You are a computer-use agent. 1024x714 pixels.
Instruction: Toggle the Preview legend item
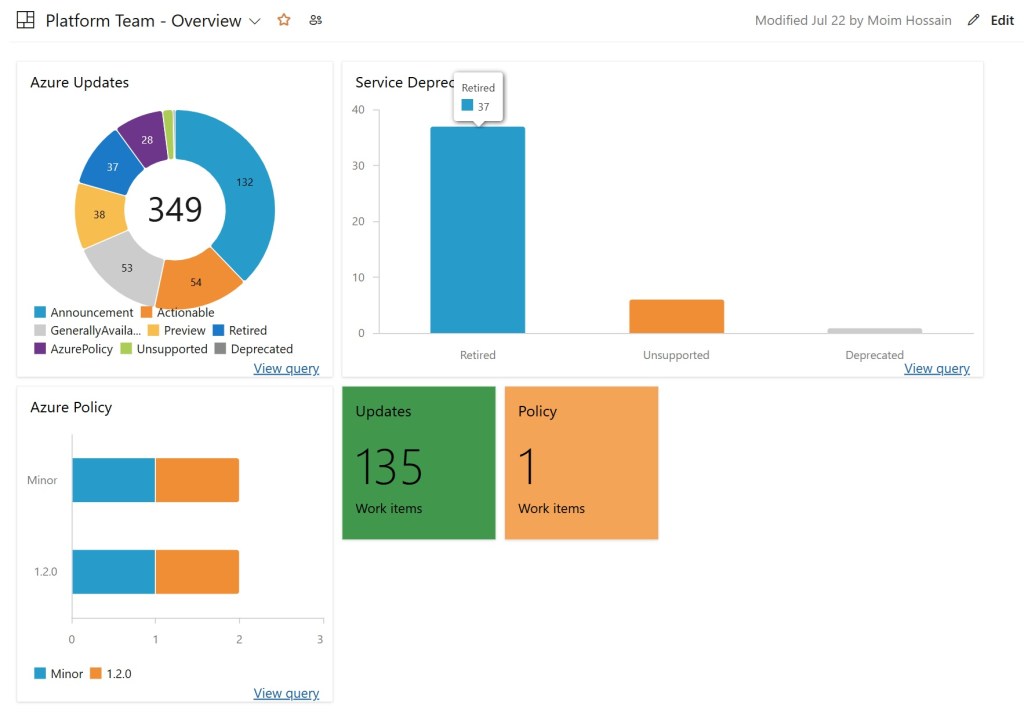click(184, 330)
